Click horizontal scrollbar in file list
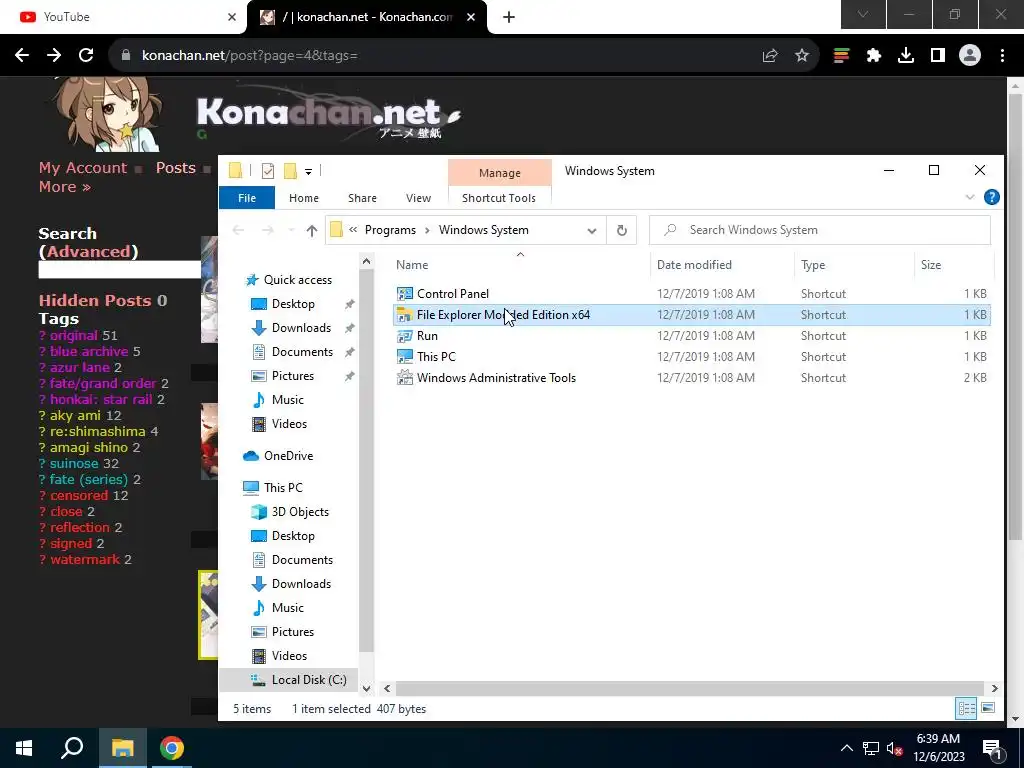 (690, 688)
